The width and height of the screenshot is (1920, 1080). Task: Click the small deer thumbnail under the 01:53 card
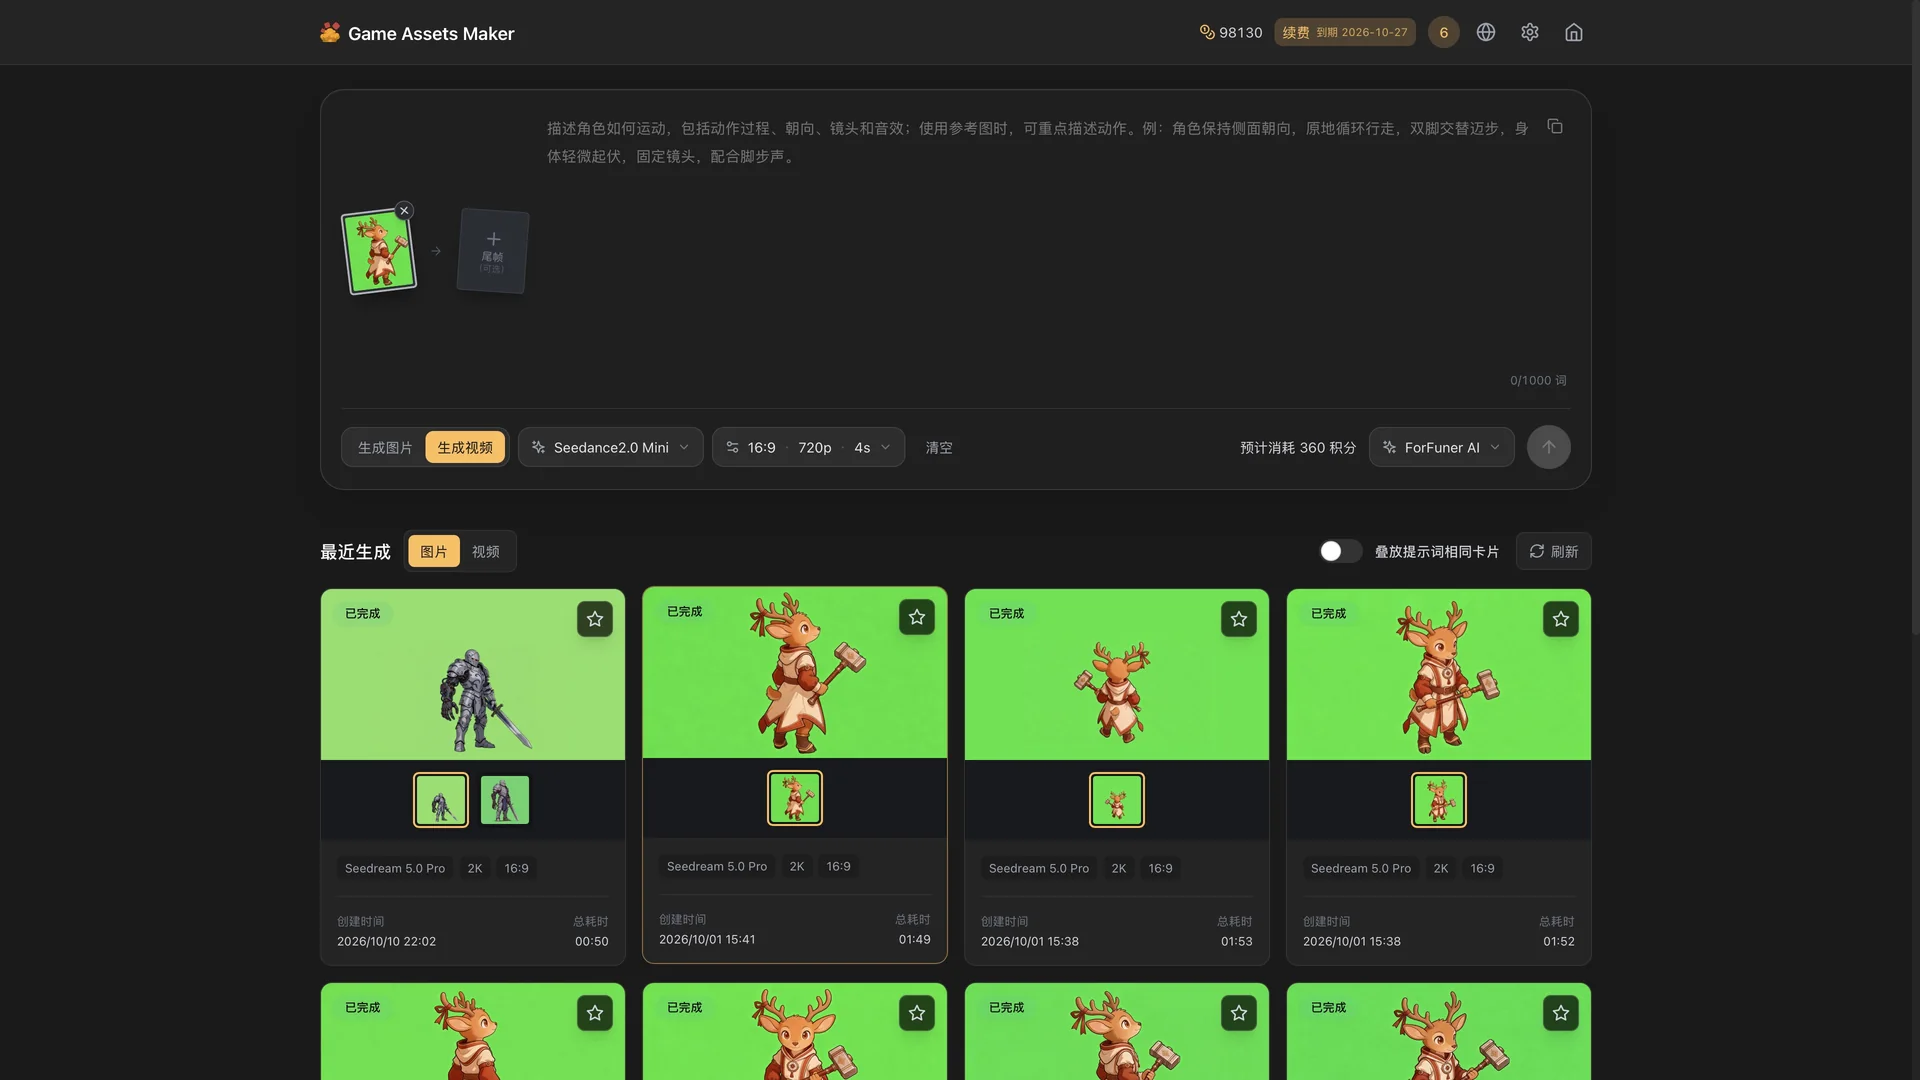click(x=1117, y=800)
